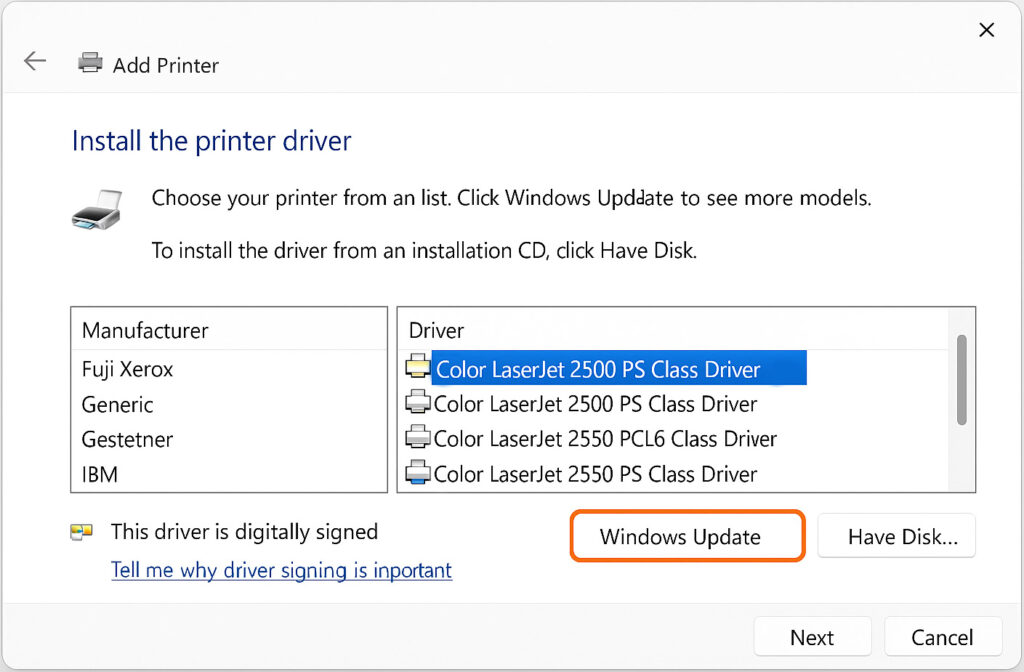Click the driver list vertical scrollbar
The height and width of the screenshot is (672, 1024).
[x=961, y=380]
